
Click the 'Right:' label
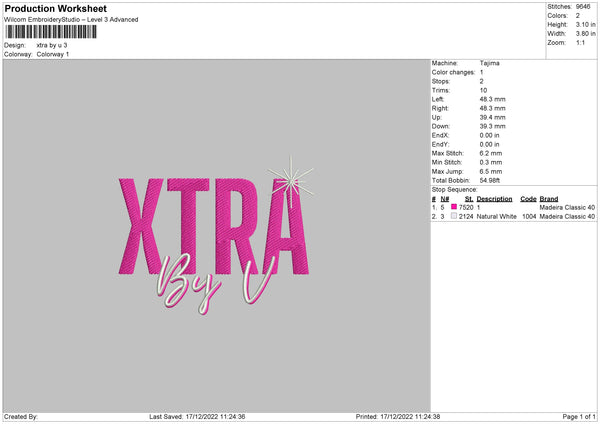point(440,108)
